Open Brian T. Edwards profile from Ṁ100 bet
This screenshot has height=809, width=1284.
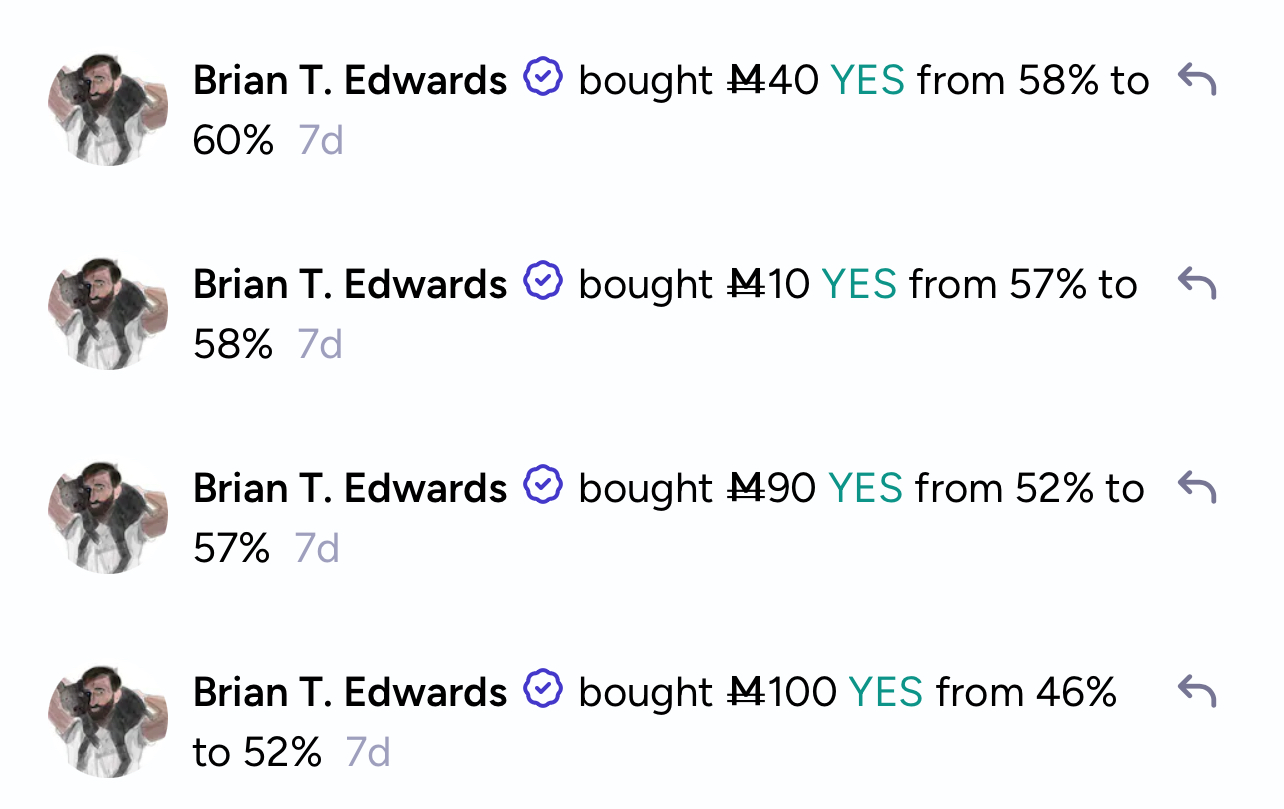[x=350, y=692]
